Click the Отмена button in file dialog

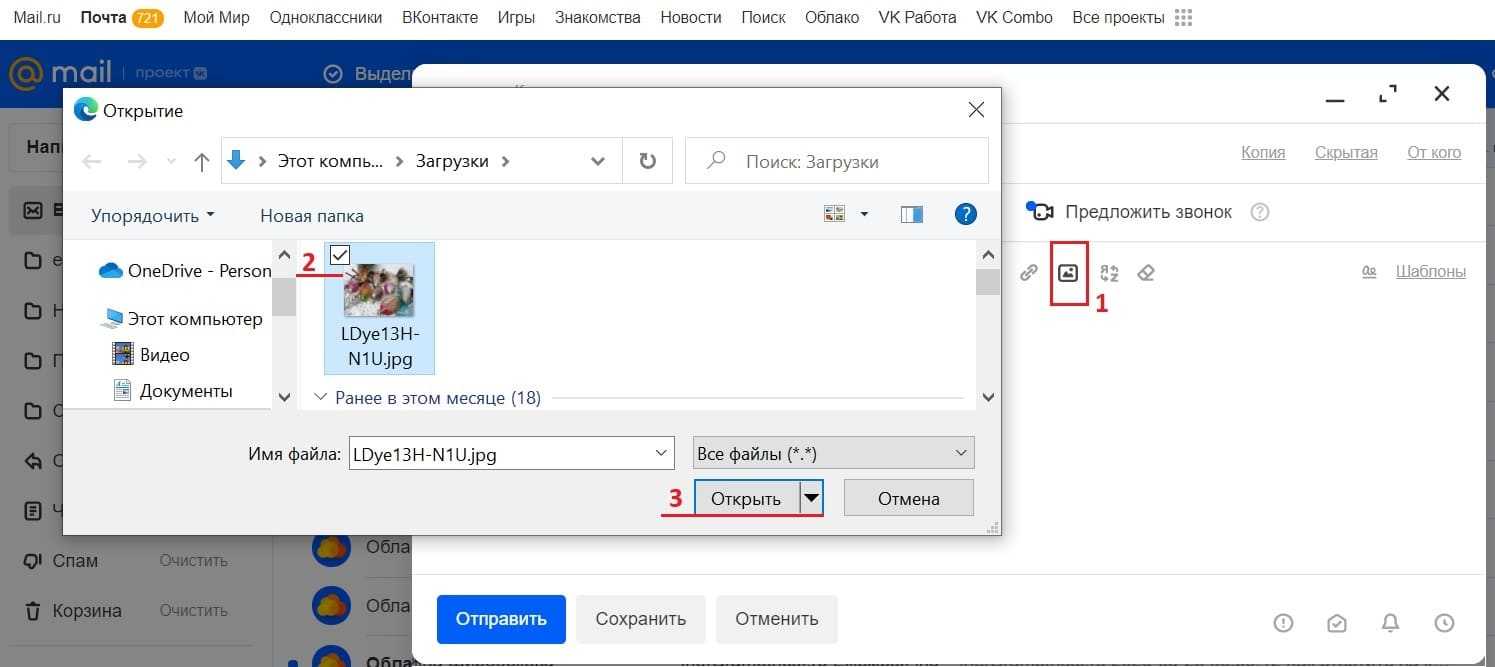pyautogui.click(x=908, y=498)
